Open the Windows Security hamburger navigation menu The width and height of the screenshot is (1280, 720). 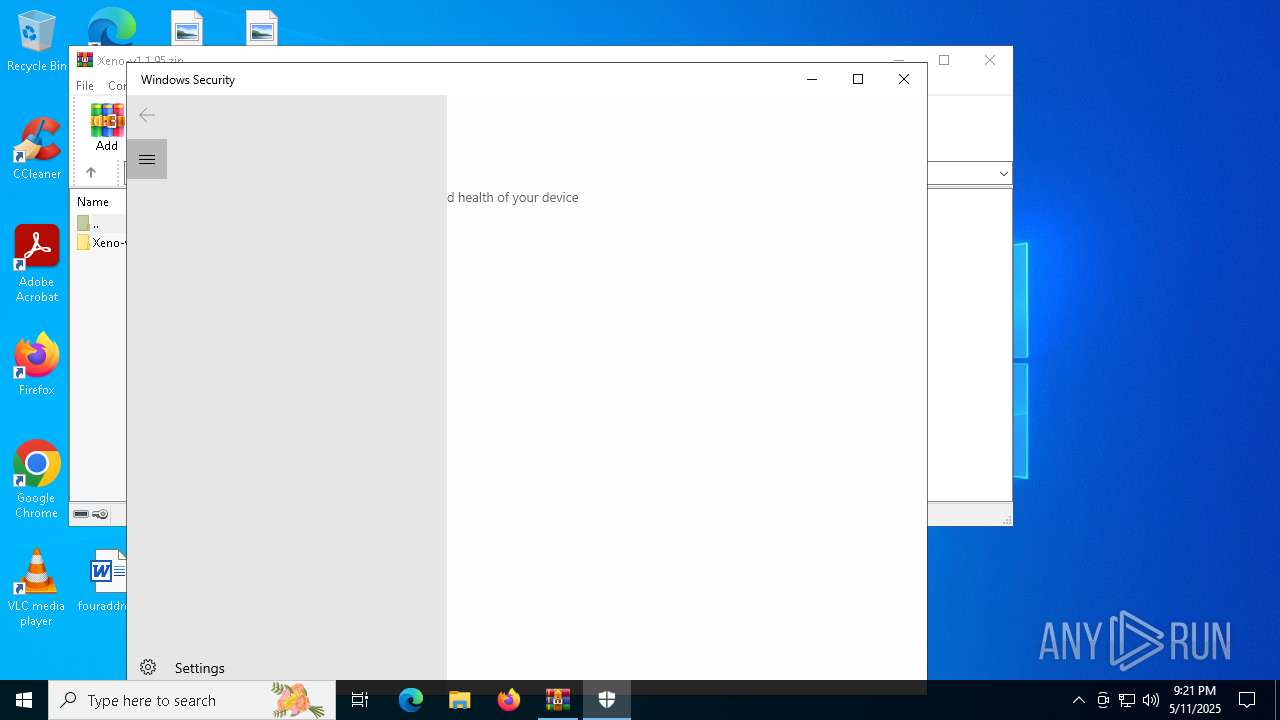point(147,159)
